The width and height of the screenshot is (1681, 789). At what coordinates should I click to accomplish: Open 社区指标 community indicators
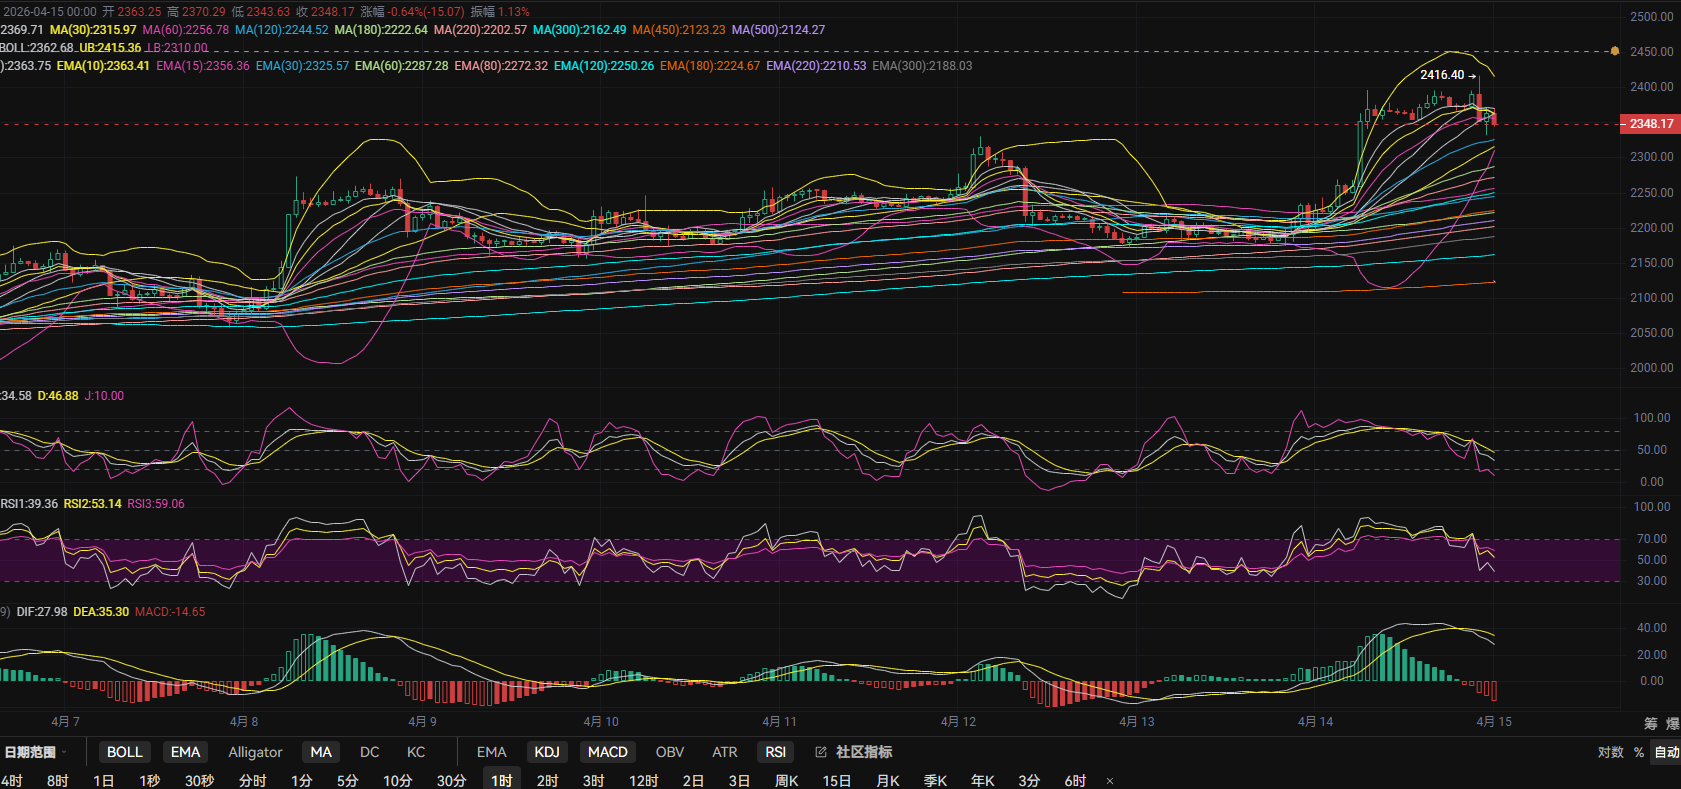(864, 752)
